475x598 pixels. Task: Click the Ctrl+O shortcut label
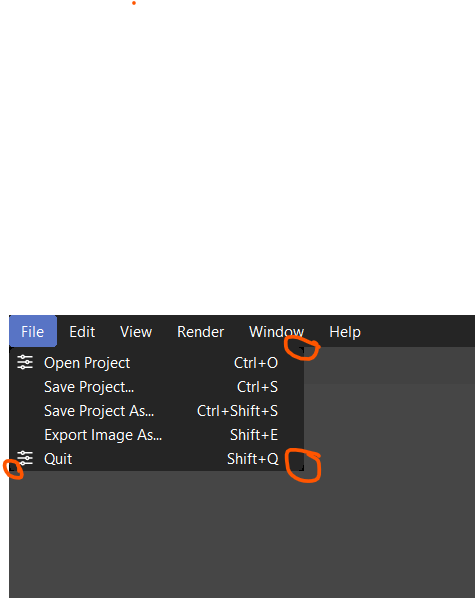point(256,363)
